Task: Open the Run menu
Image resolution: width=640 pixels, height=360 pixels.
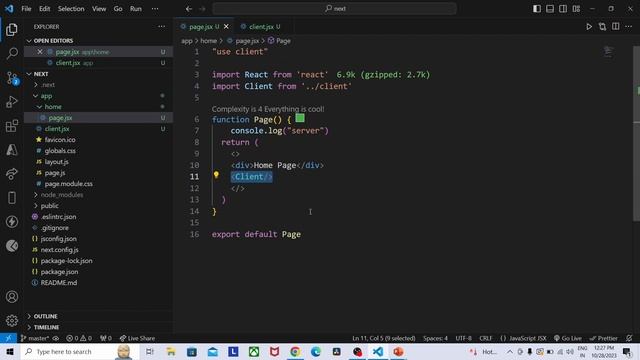Action: tap(136, 9)
